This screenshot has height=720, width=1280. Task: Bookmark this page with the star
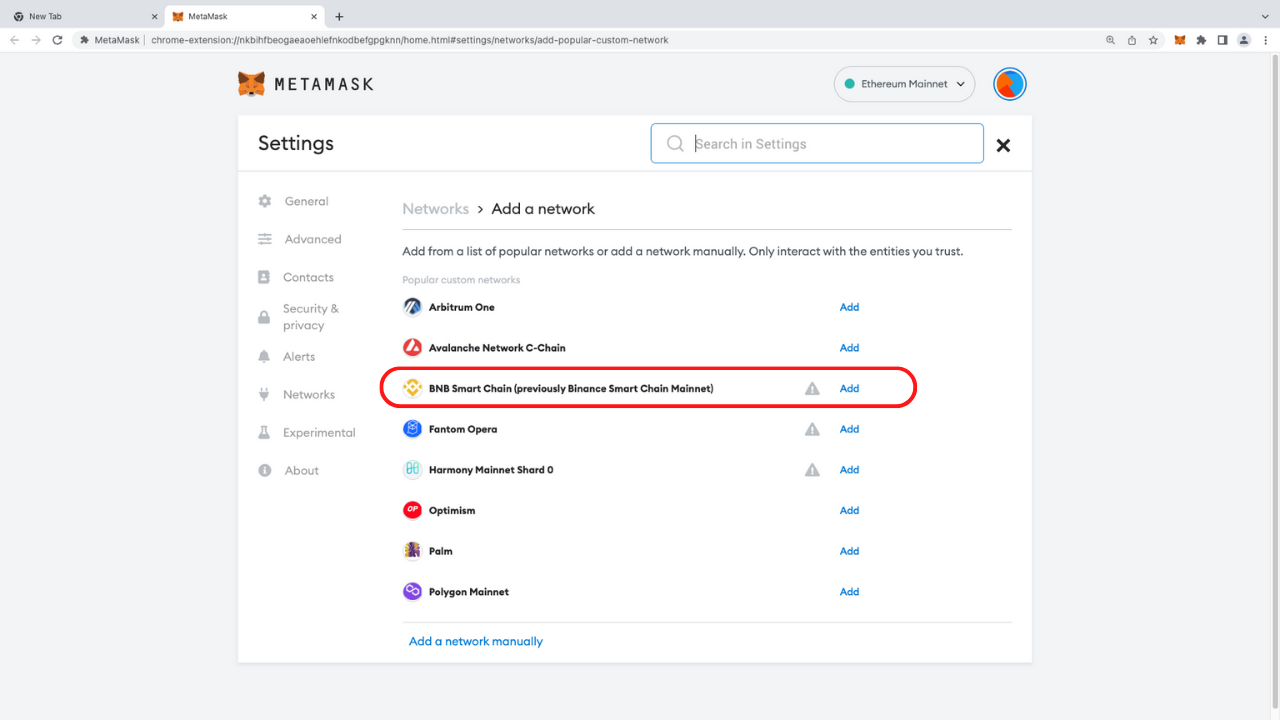[x=1153, y=40]
